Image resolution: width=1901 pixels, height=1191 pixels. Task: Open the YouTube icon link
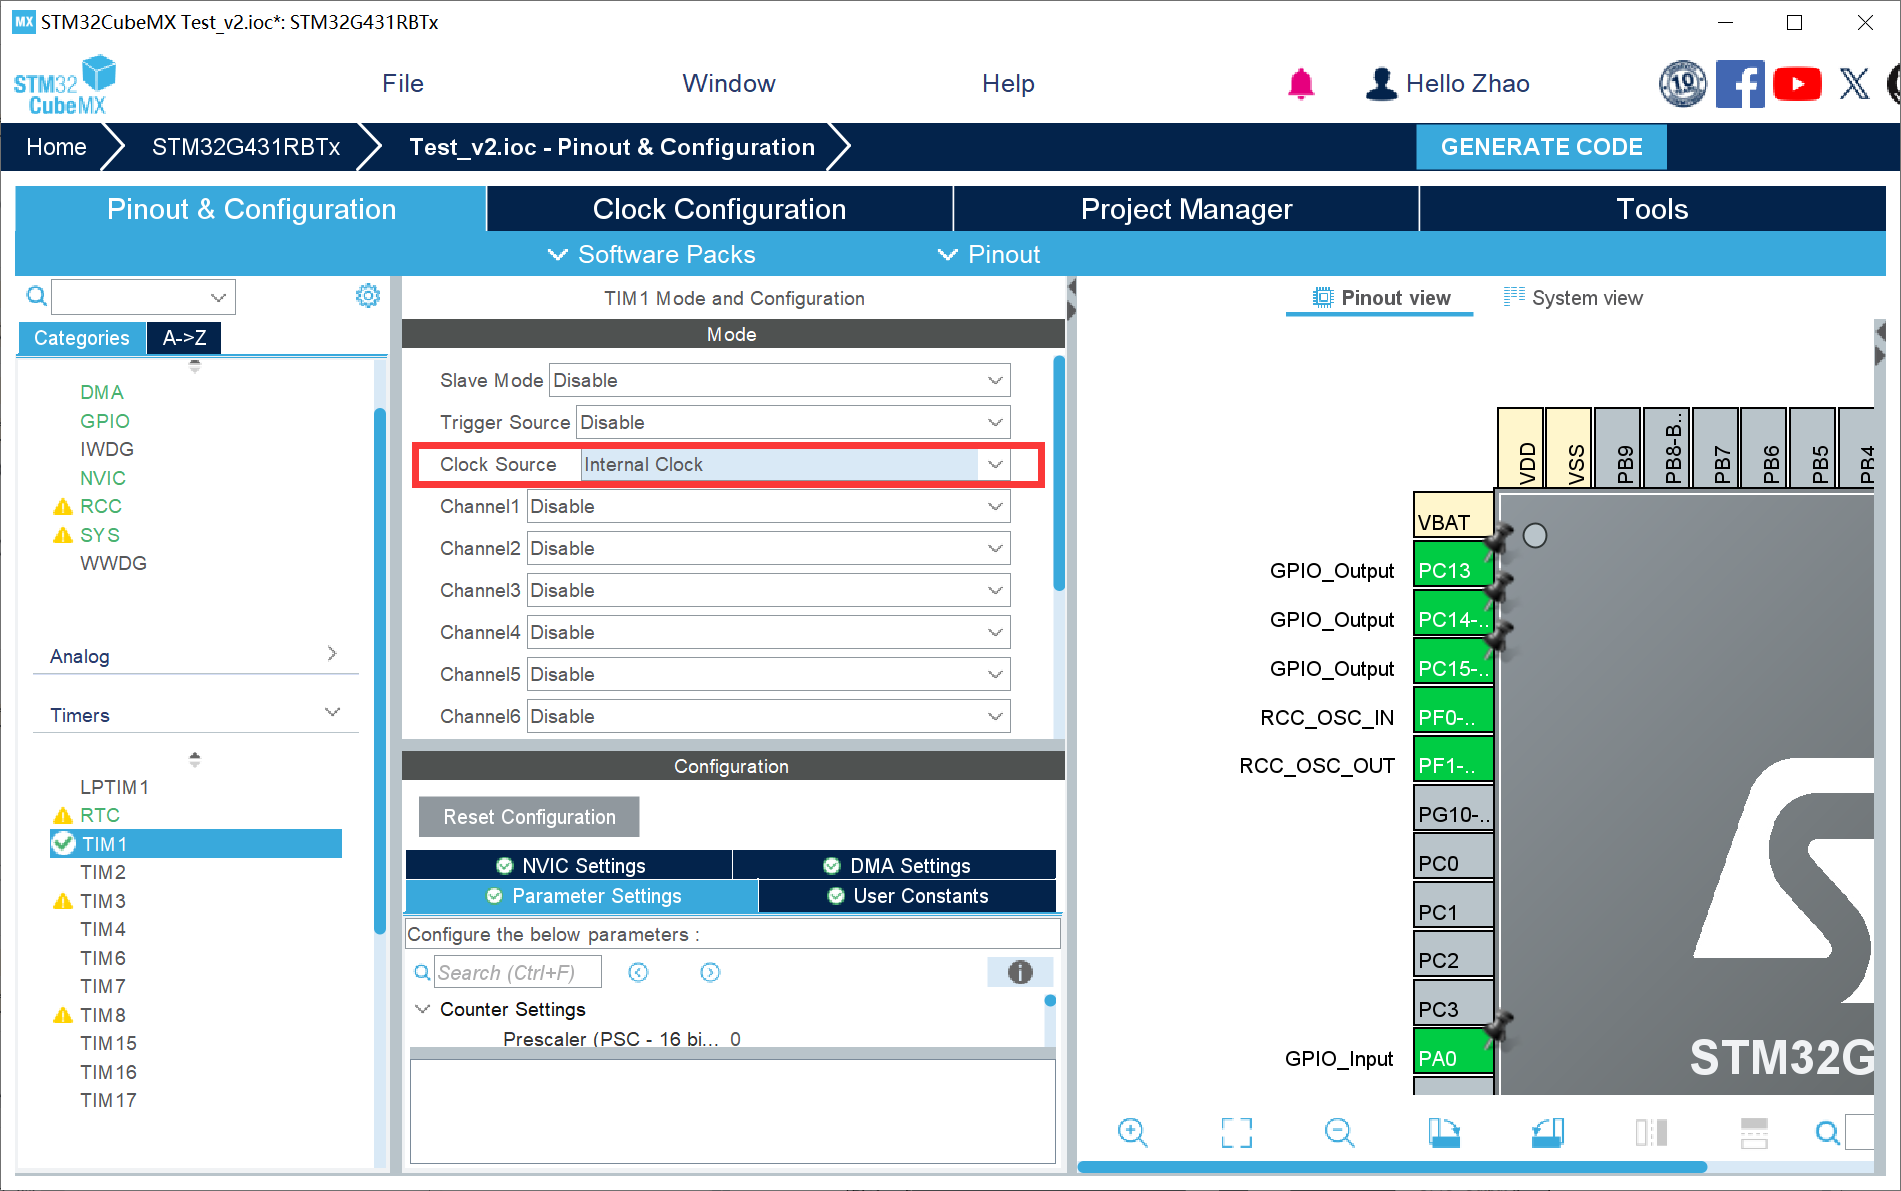point(1797,84)
